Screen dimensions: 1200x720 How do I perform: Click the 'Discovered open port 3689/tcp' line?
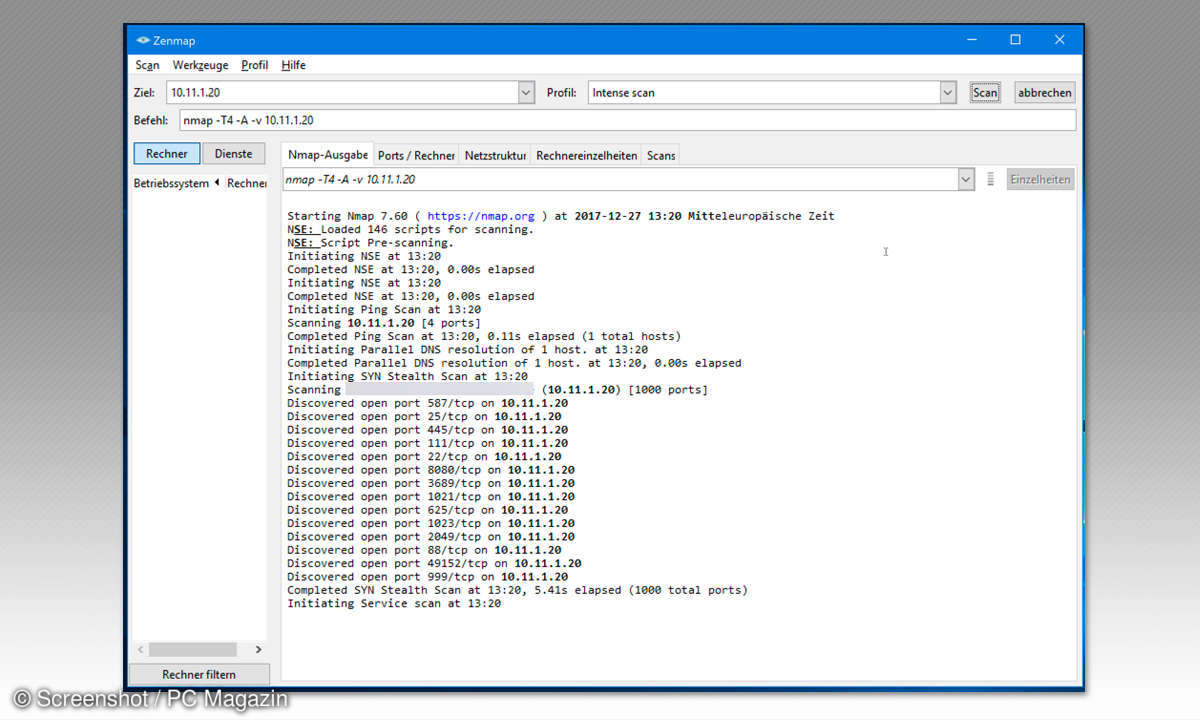pos(431,483)
